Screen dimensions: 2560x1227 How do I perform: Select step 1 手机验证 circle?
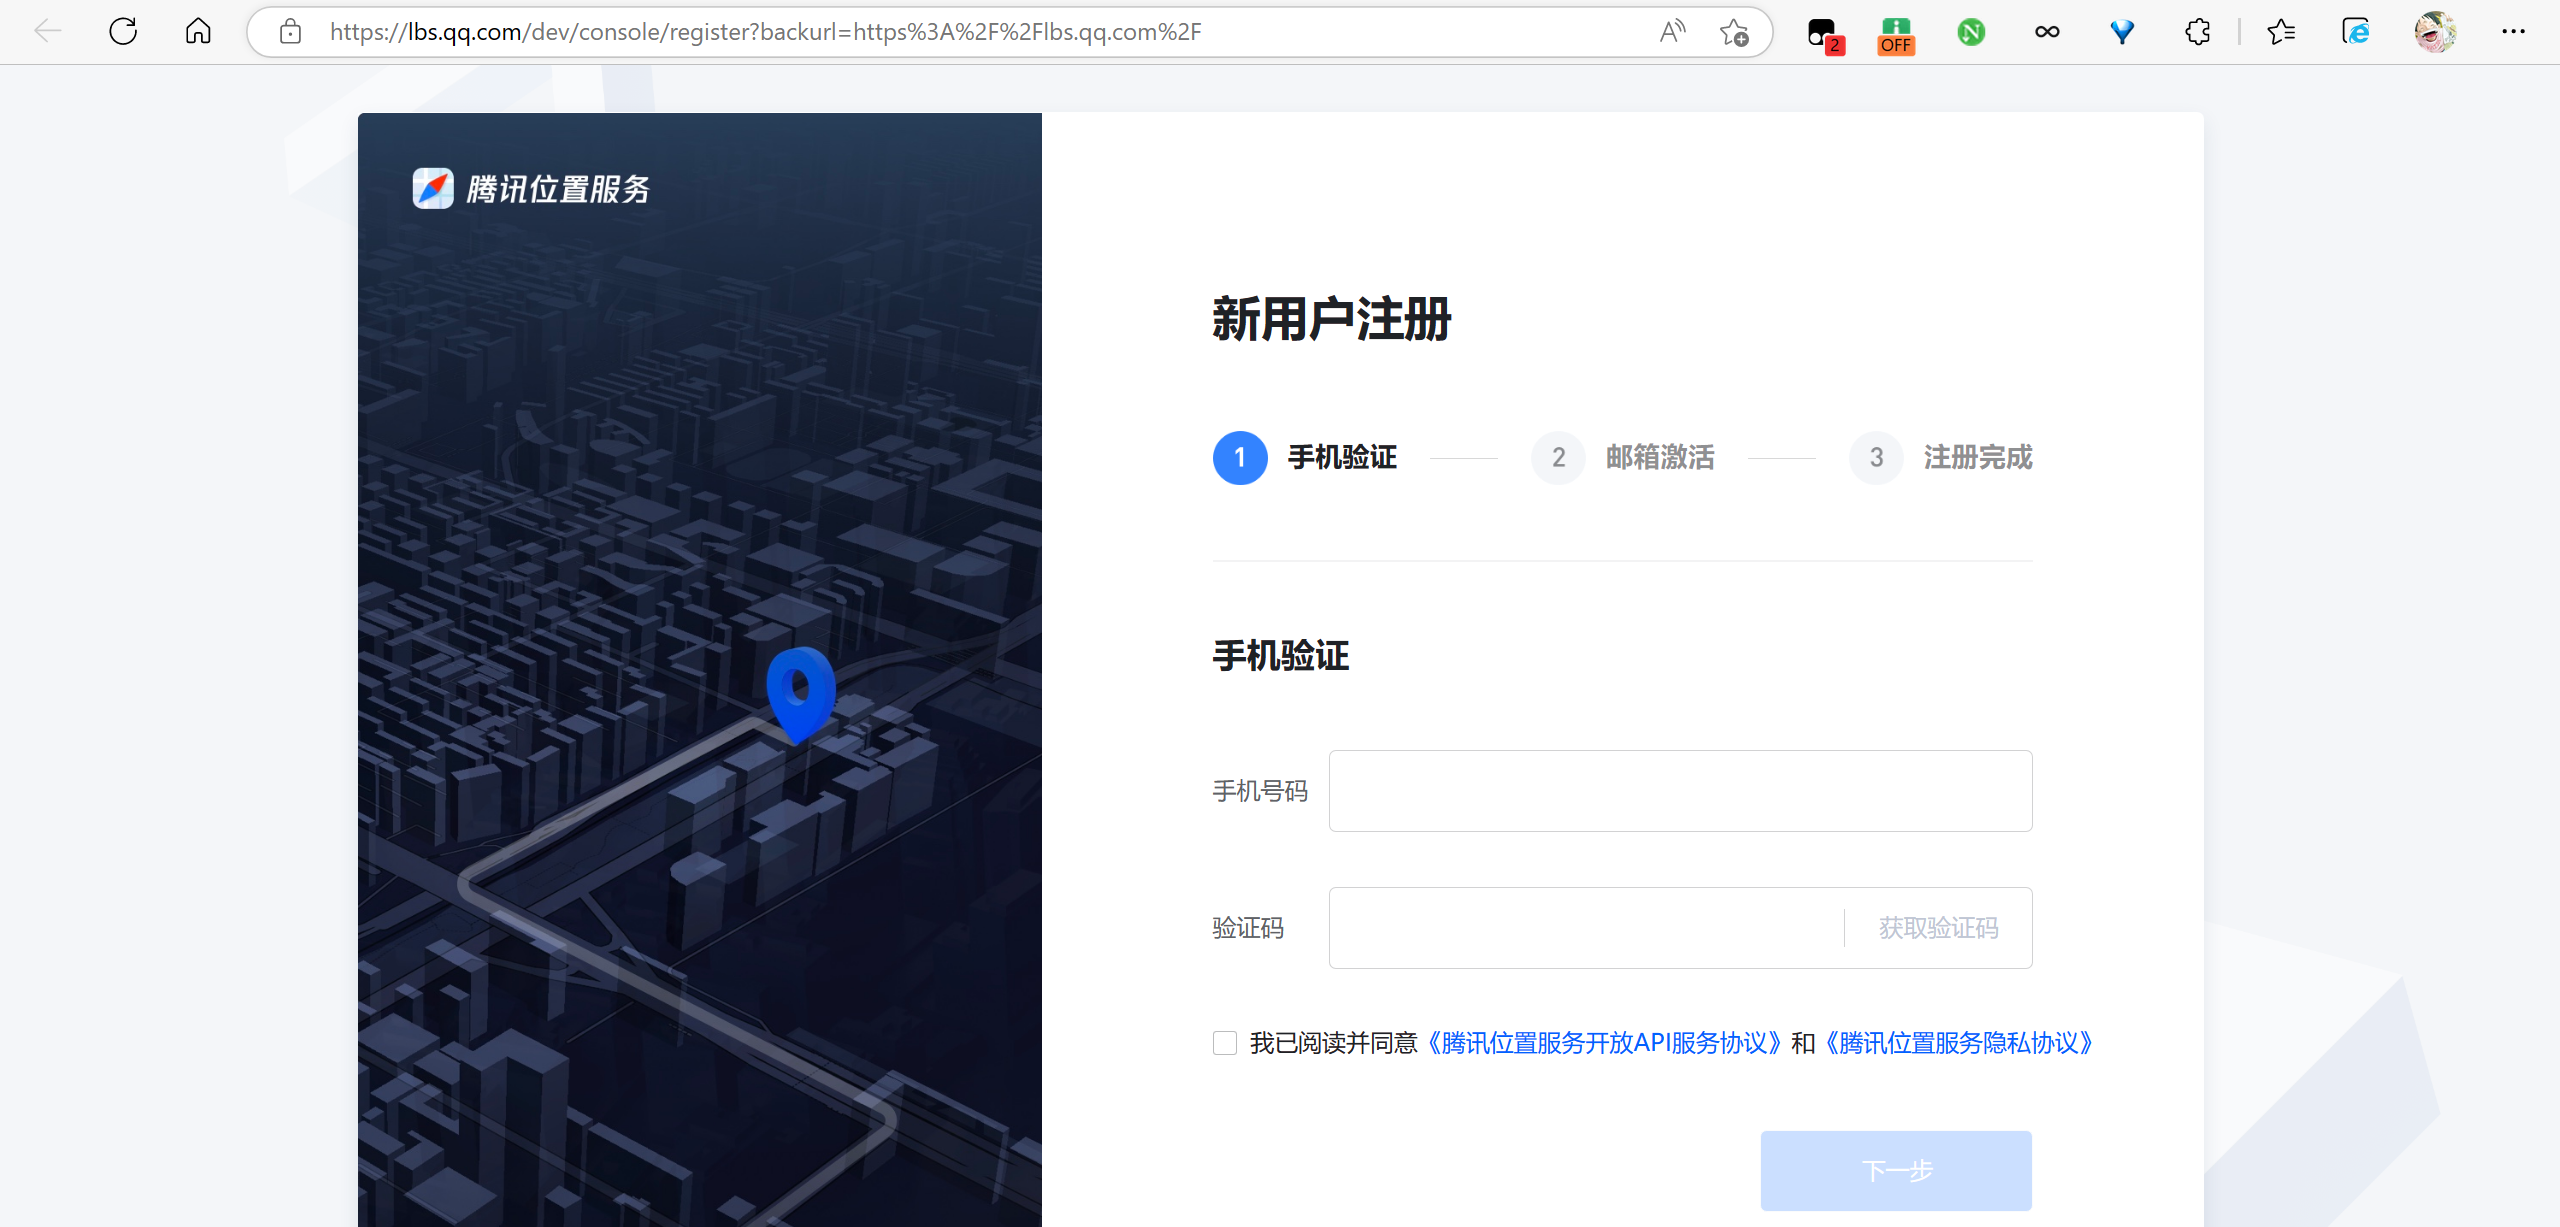pos(1239,457)
